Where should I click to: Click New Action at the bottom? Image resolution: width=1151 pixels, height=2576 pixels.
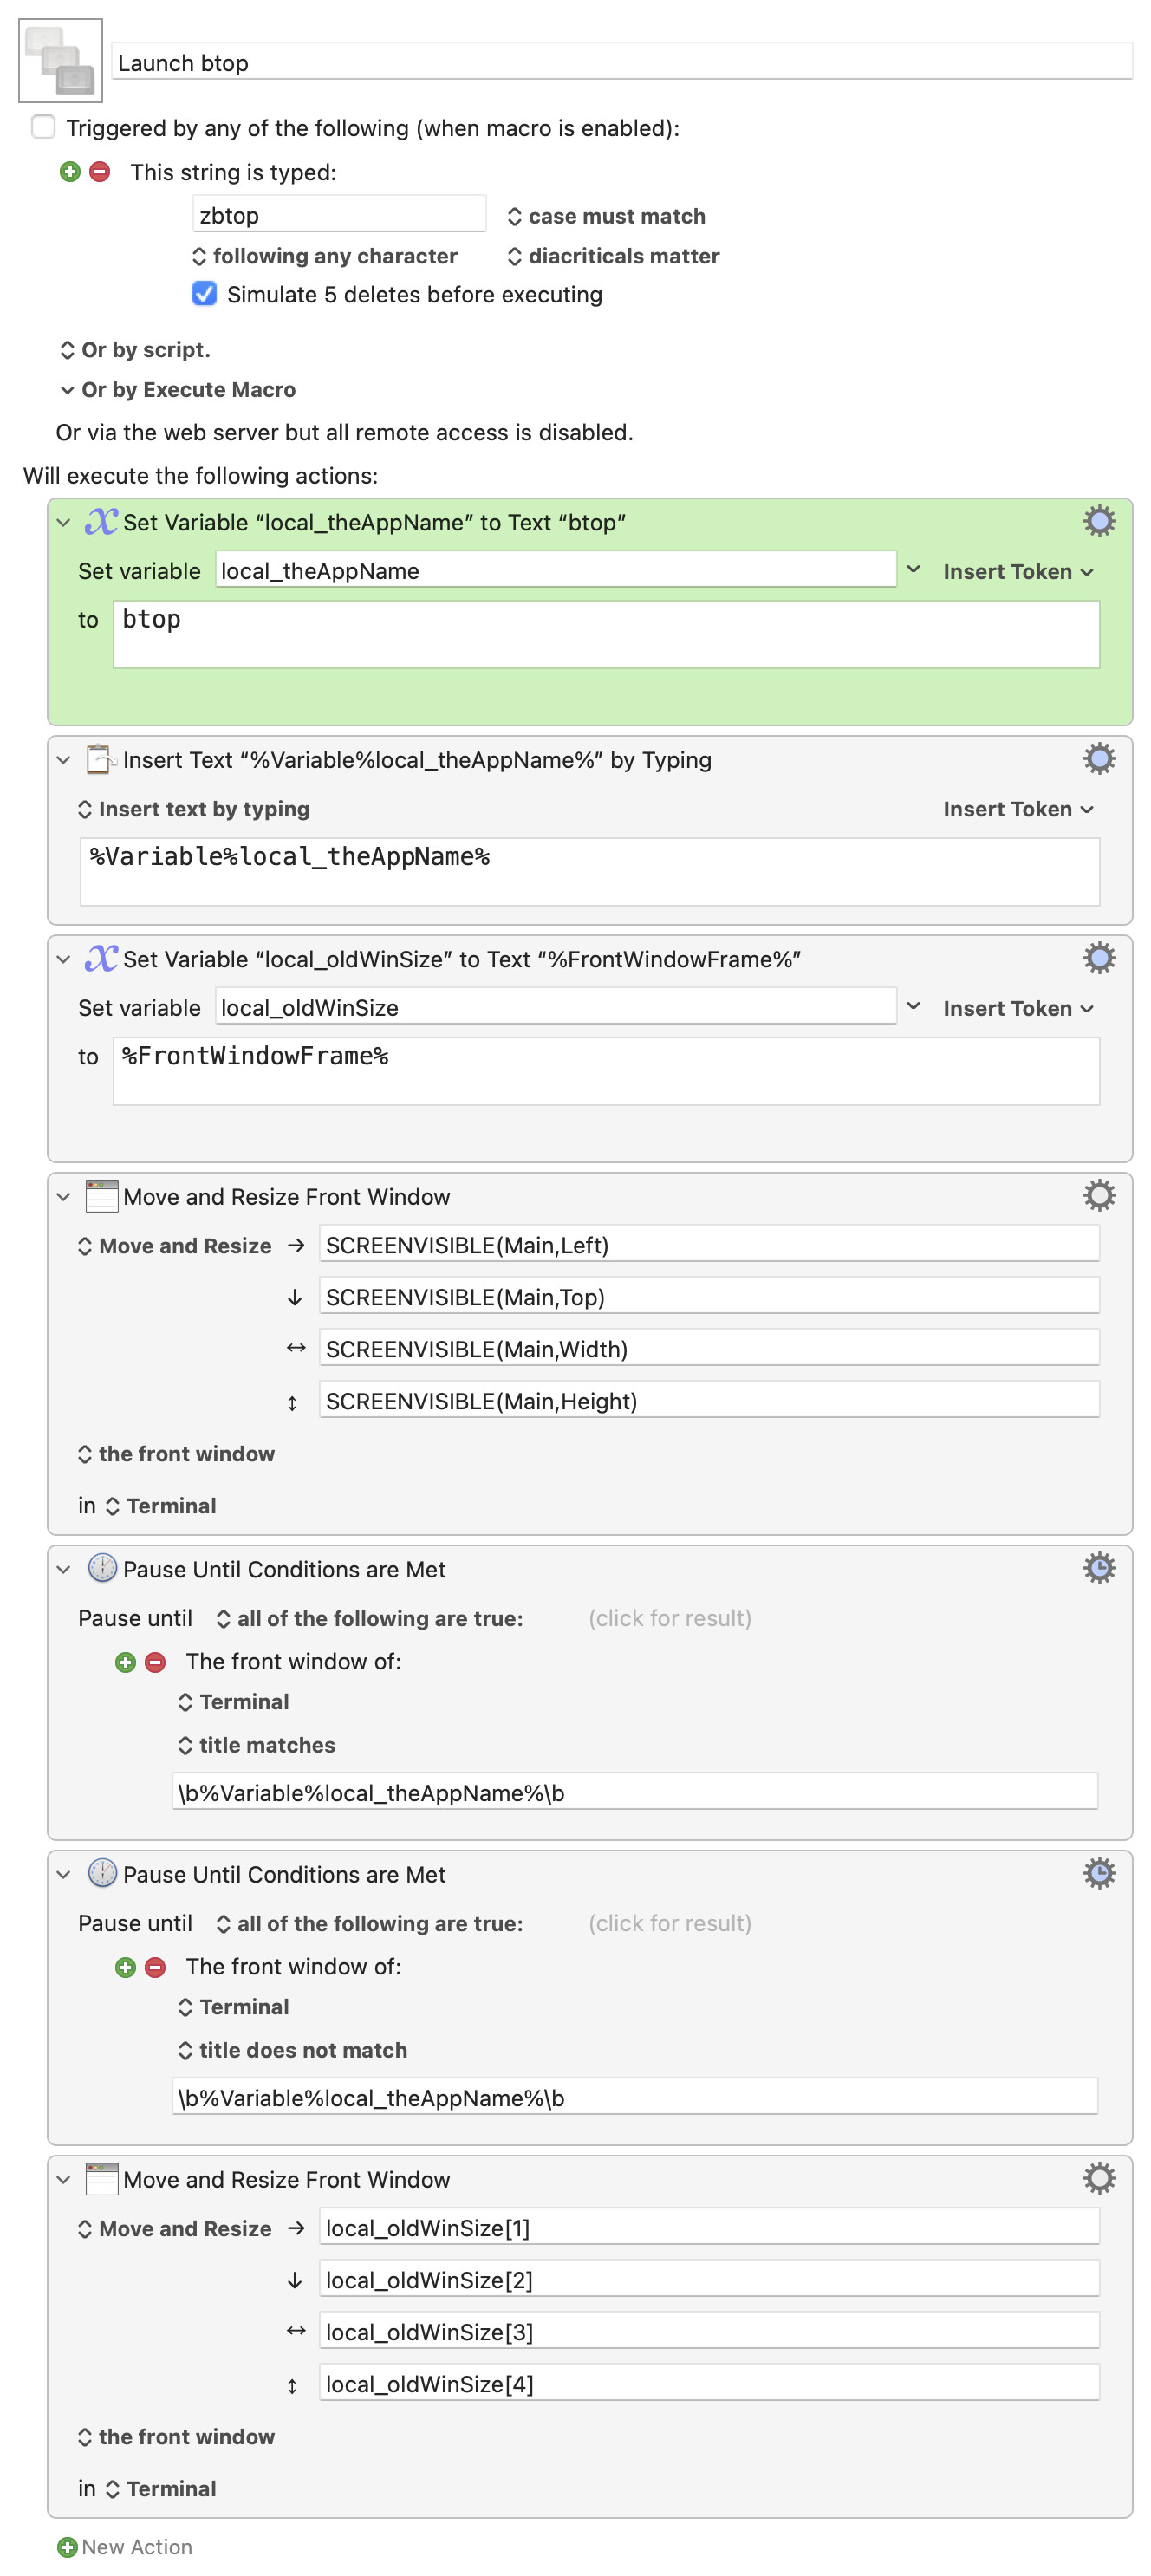[125, 2546]
